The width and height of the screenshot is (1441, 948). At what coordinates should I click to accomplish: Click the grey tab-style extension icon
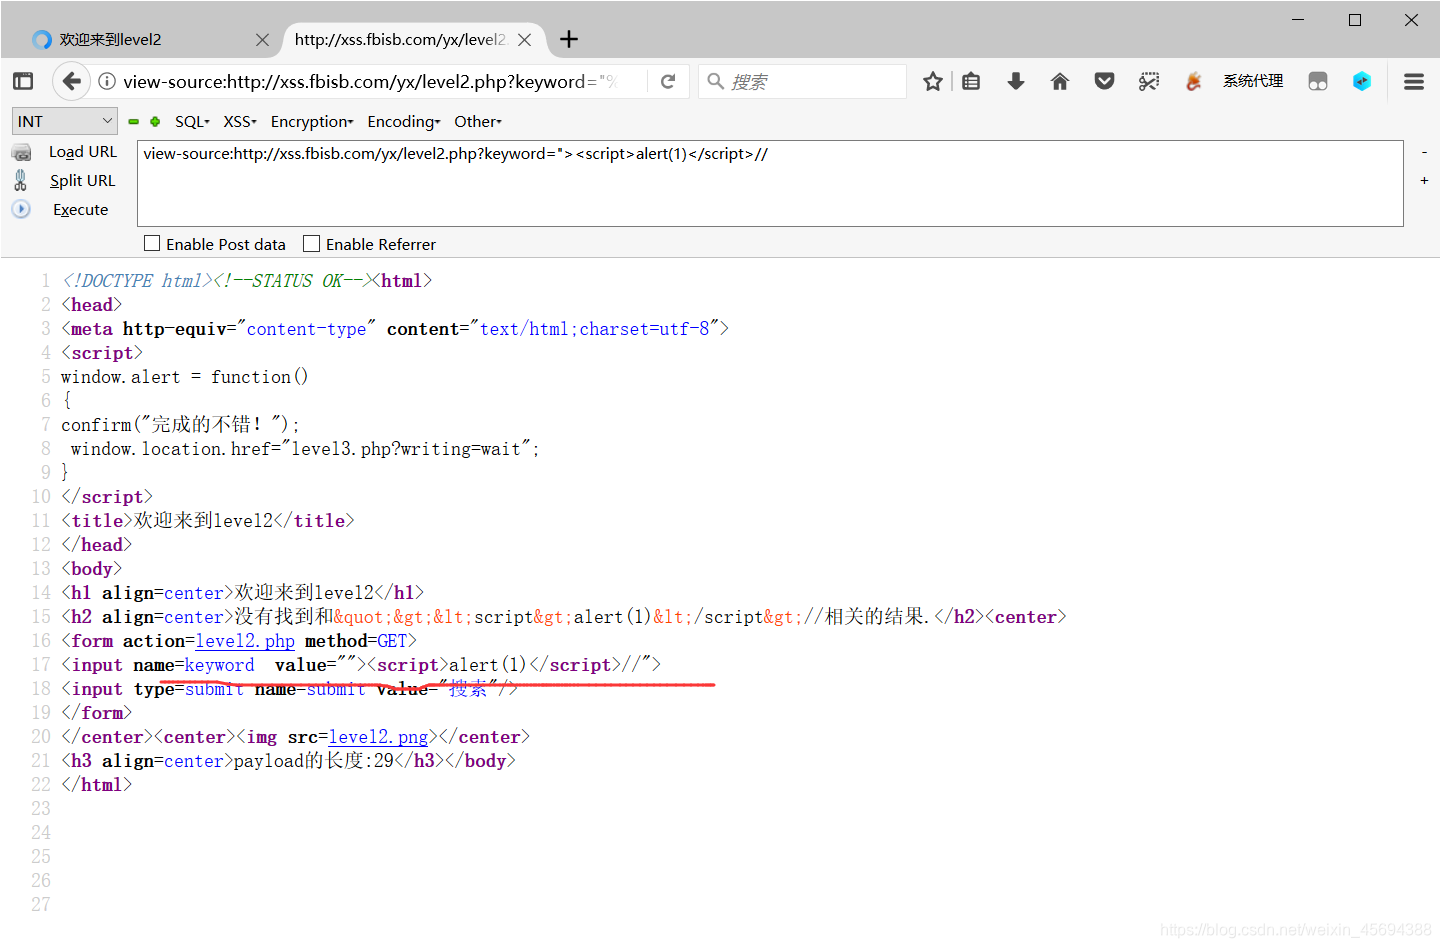point(1318,81)
